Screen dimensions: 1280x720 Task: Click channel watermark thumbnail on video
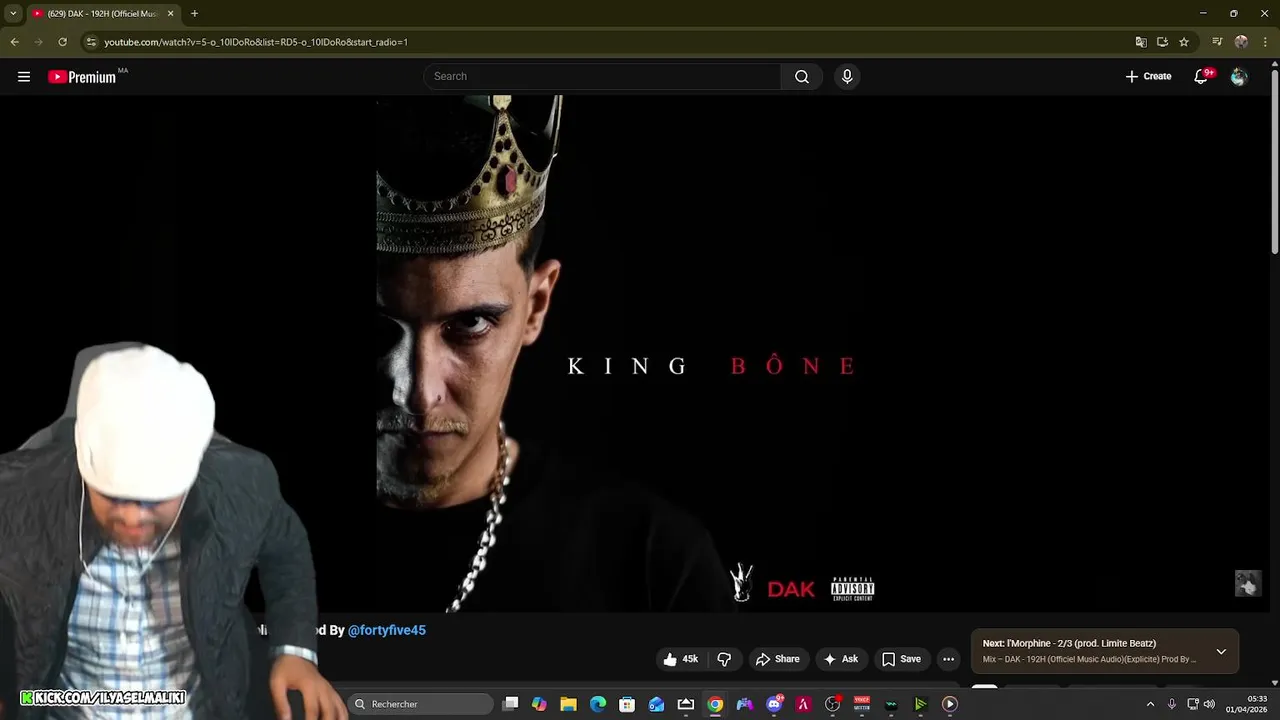[x=1248, y=584]
